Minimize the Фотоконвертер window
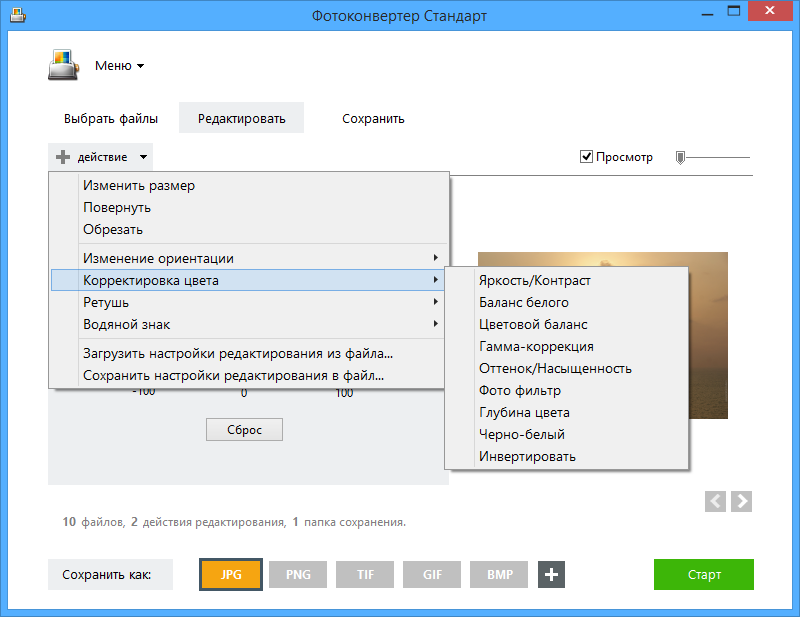Screen dimensions: 800x617 707,12
